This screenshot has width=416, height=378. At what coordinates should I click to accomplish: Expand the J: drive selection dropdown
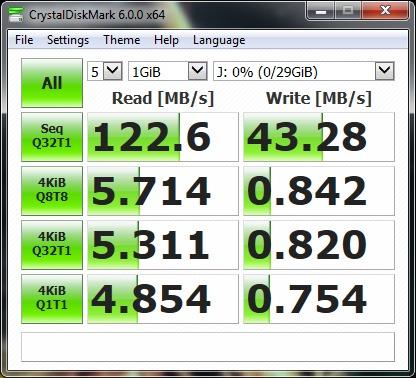click(x=304, y=71)
